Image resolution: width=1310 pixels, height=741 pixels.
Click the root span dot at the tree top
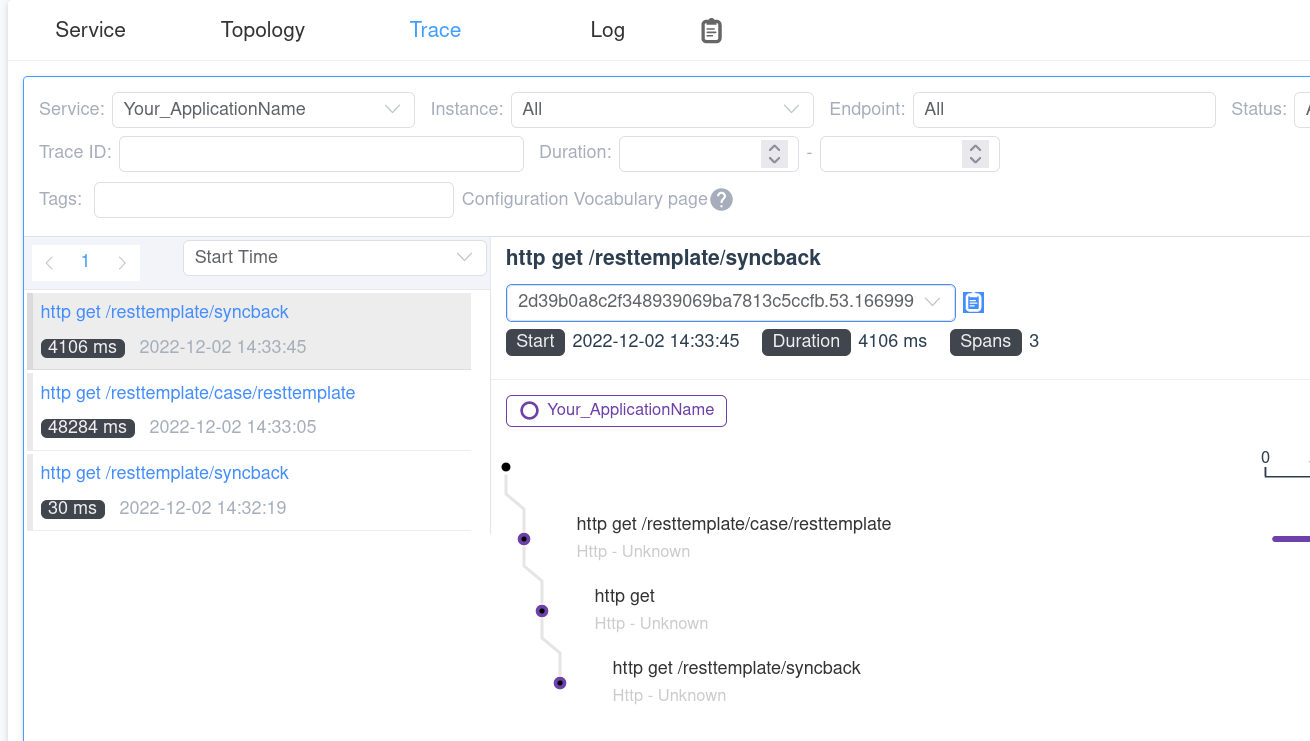click(x=506, y=466)
